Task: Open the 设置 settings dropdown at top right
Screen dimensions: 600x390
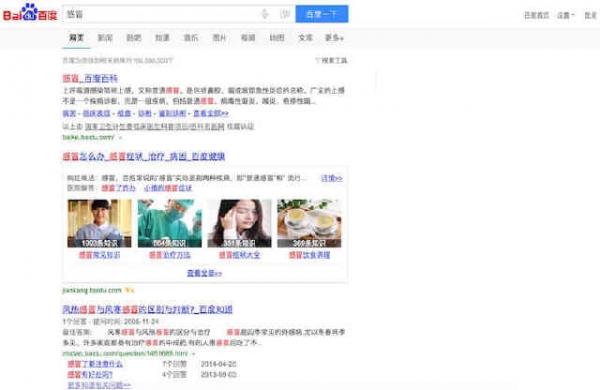Action: tap(566, 15)
